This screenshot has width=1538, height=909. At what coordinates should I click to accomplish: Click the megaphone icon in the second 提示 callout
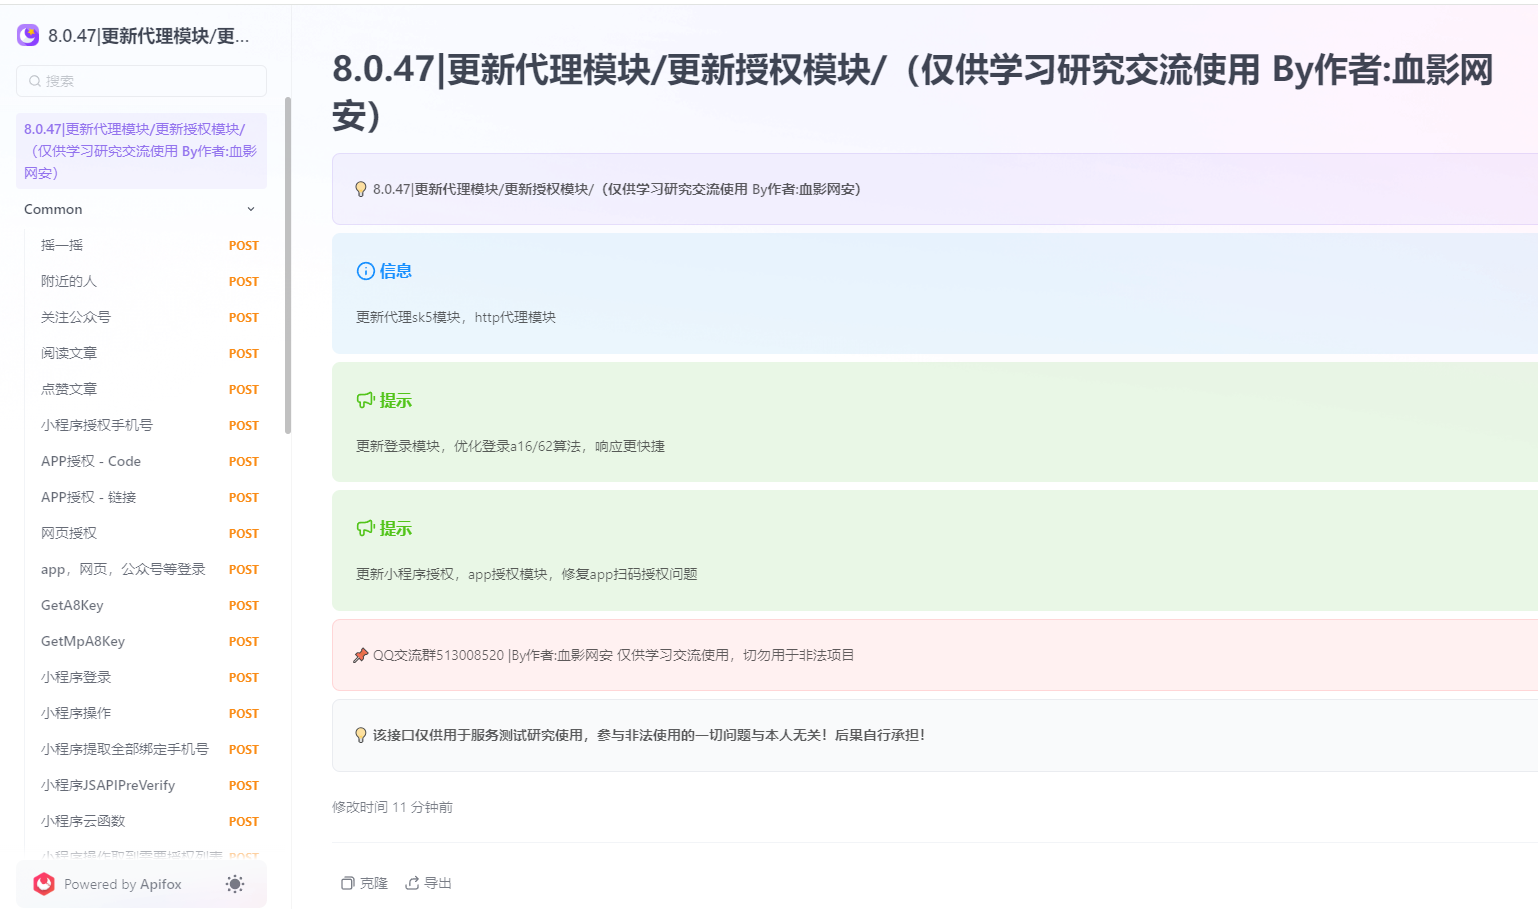[x=363, y=527]
